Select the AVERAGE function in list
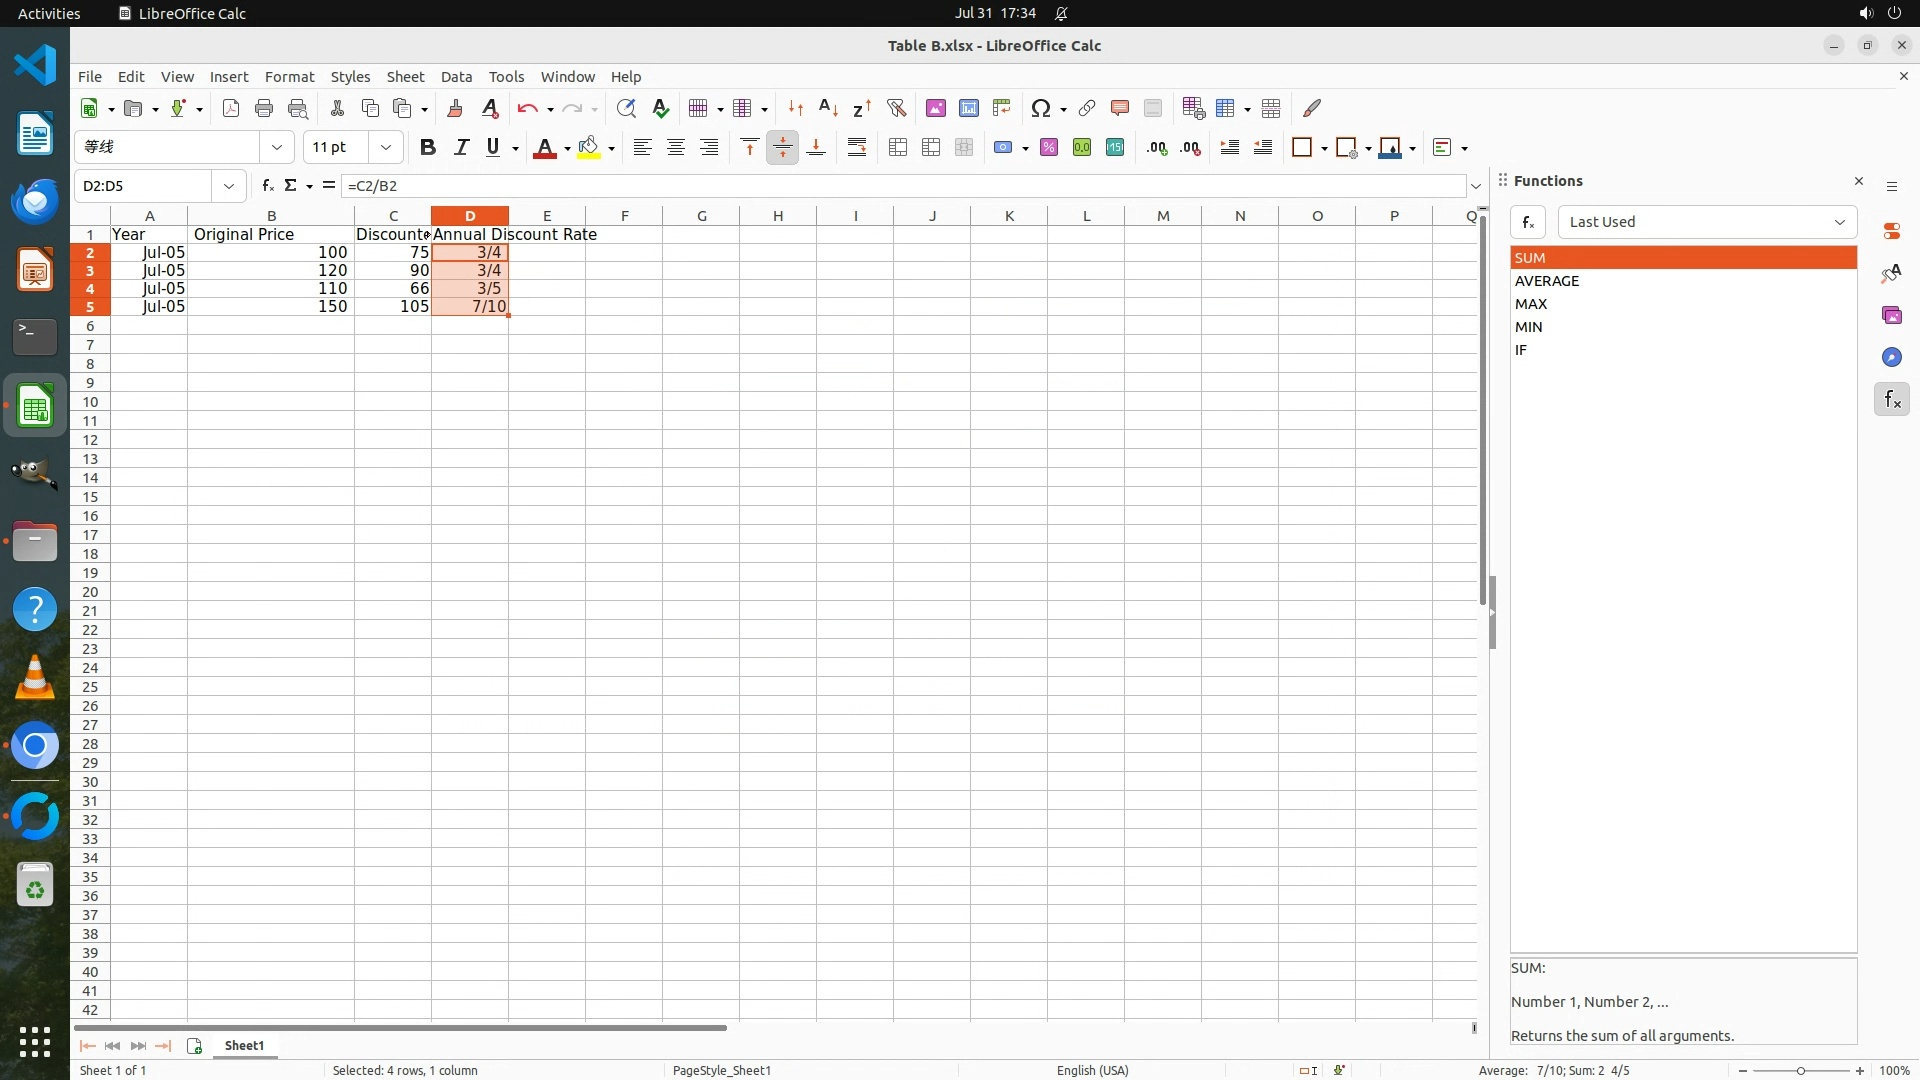The image size is (1920, 1080). [1547, 281]
